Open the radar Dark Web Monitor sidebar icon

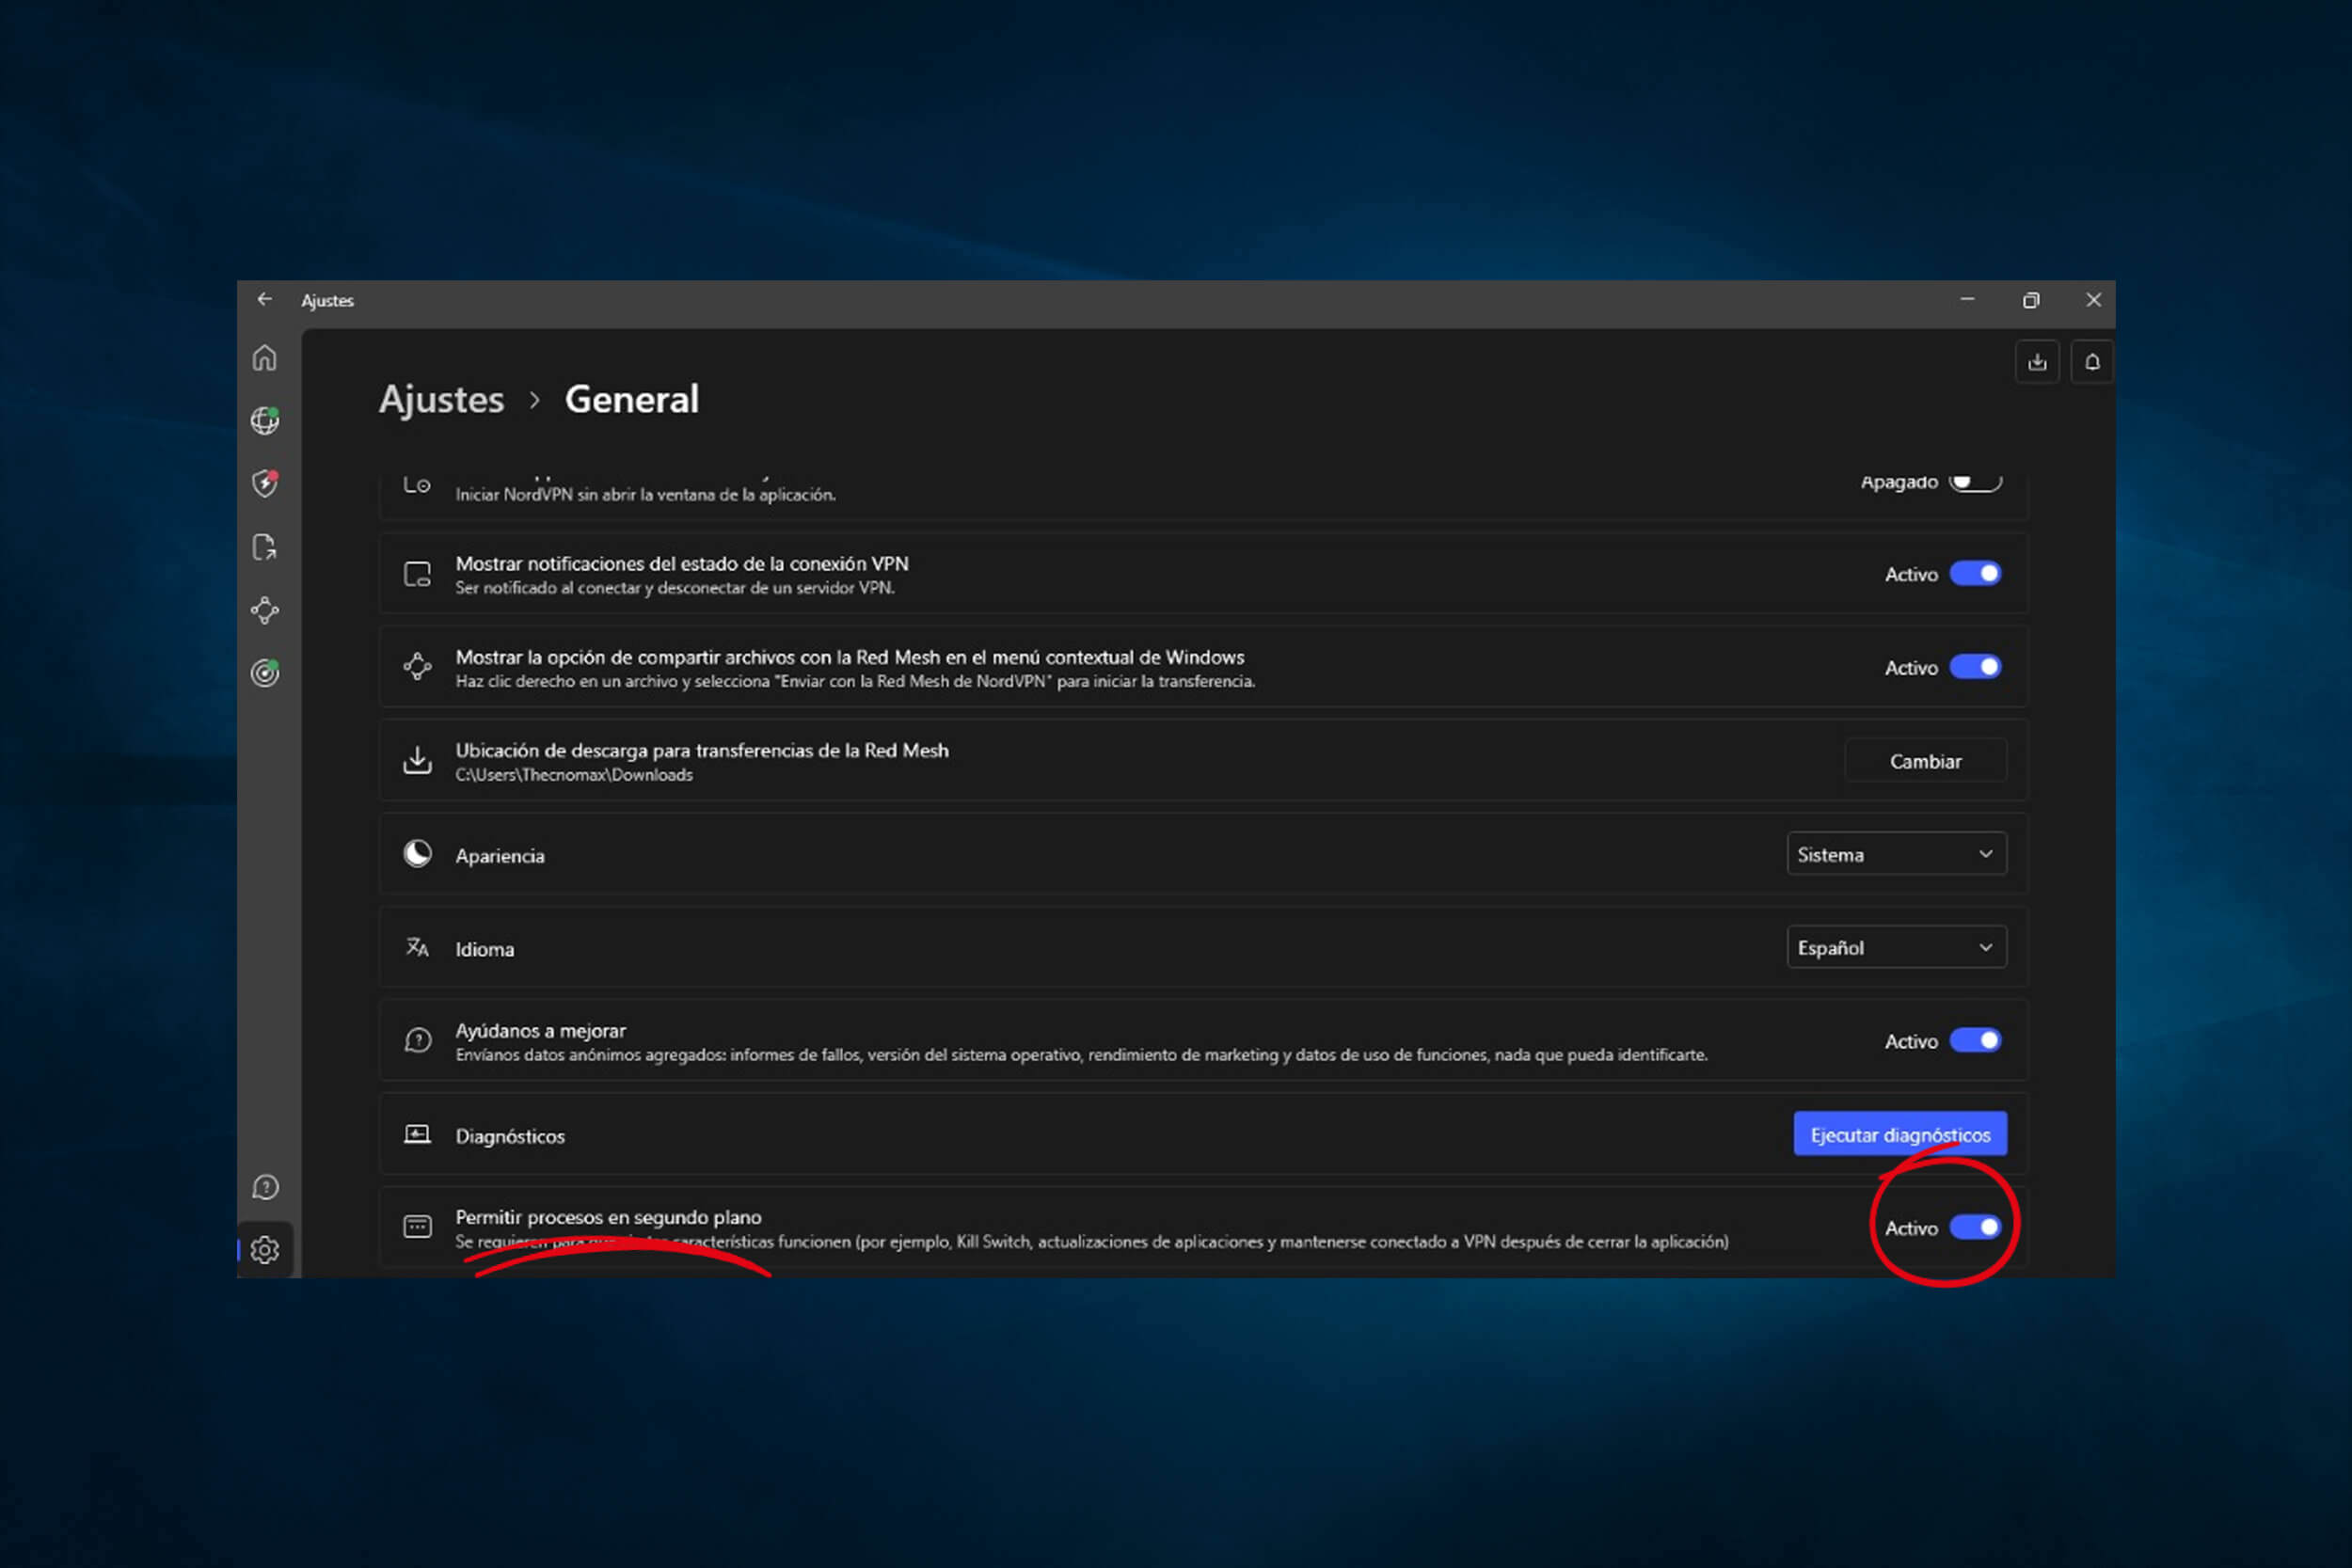pyautogui.click(x=265, y=673)
